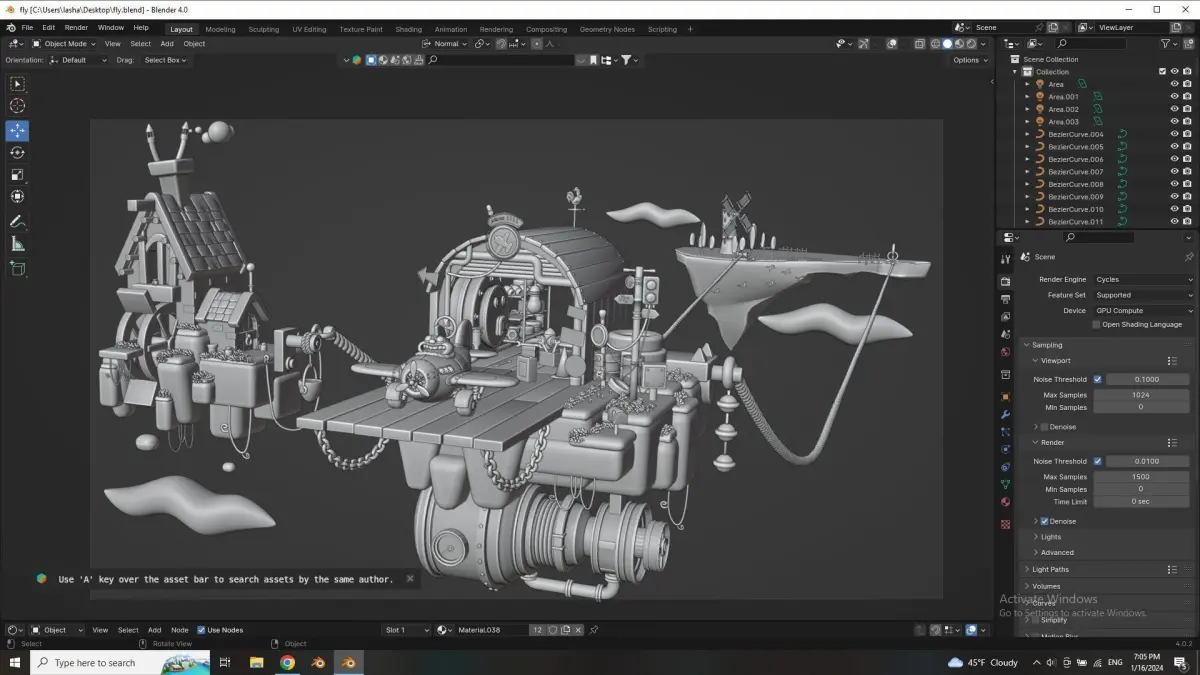Select the Transform tool

(x=17, y=197)
